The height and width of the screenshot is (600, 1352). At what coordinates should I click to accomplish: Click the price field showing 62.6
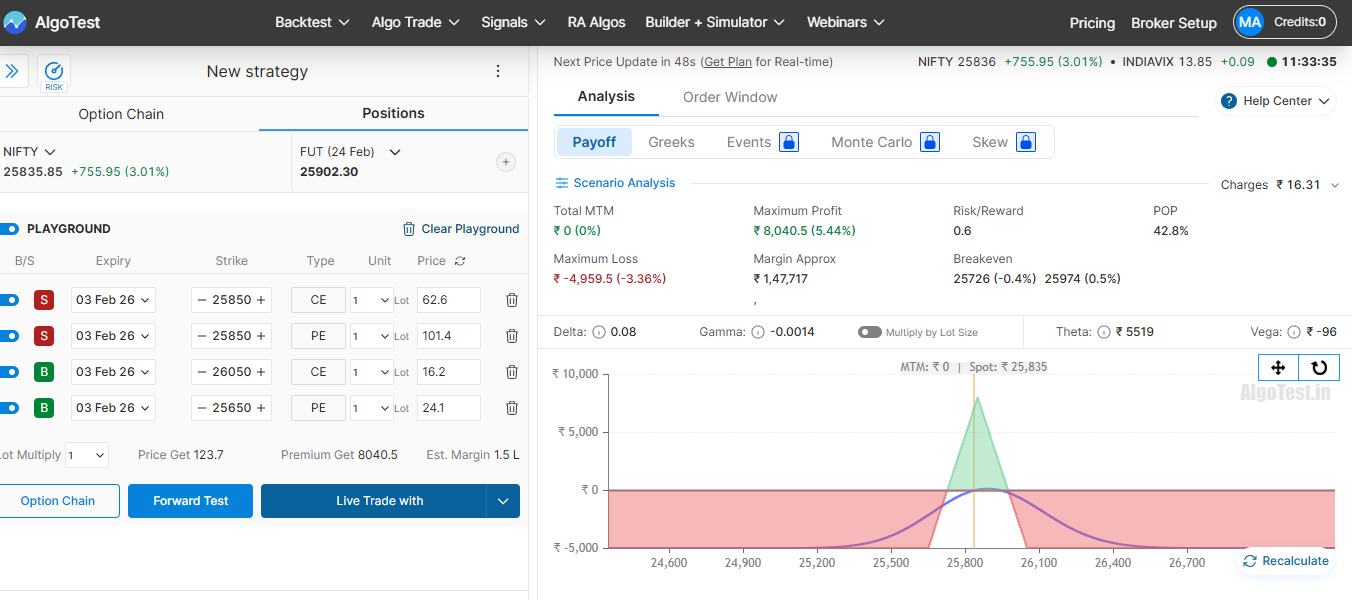tap(448, 299)
